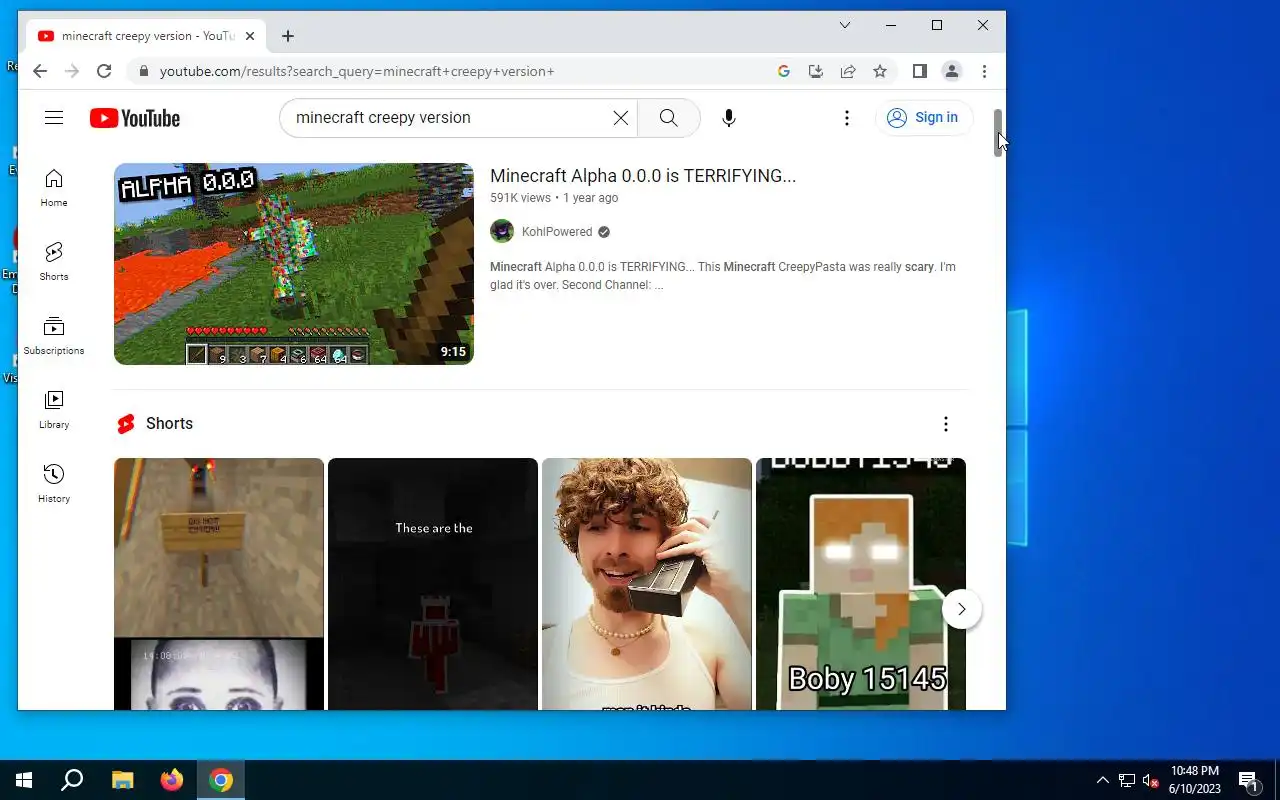This screenshot has width=1280, height=800.
Task: Open Library in the sidebar
Action: point(54,410)
